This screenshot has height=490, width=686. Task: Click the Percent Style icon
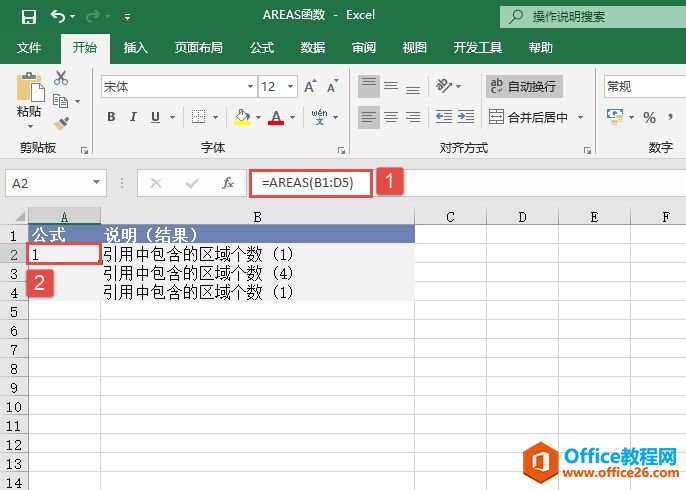coord(649,117)
